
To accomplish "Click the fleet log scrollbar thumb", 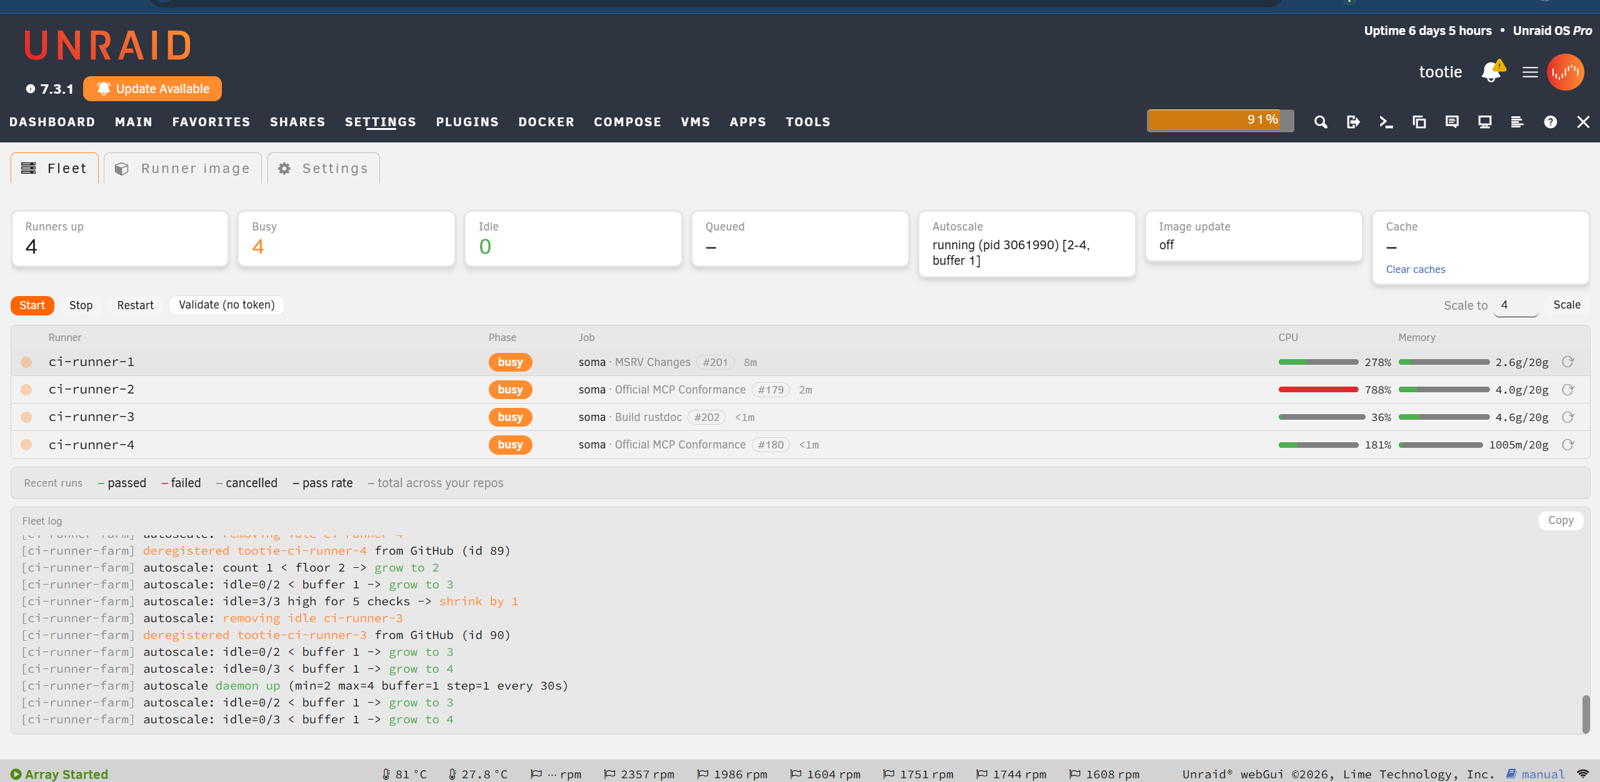I will tap(1585, 714).
